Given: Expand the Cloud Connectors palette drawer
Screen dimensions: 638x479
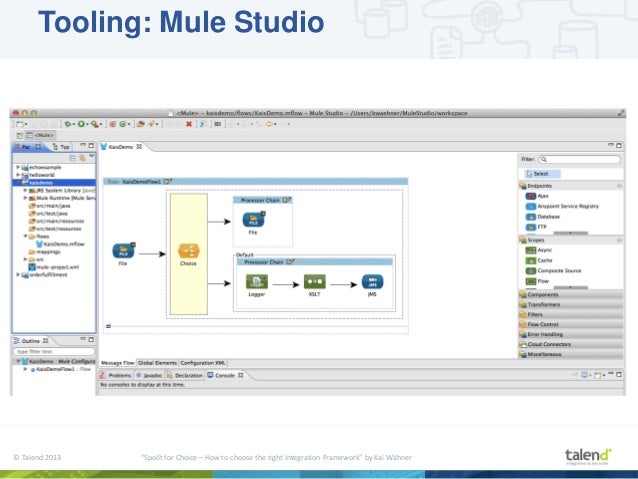Looking at the screenshot, I should click(x=571, y=344).
